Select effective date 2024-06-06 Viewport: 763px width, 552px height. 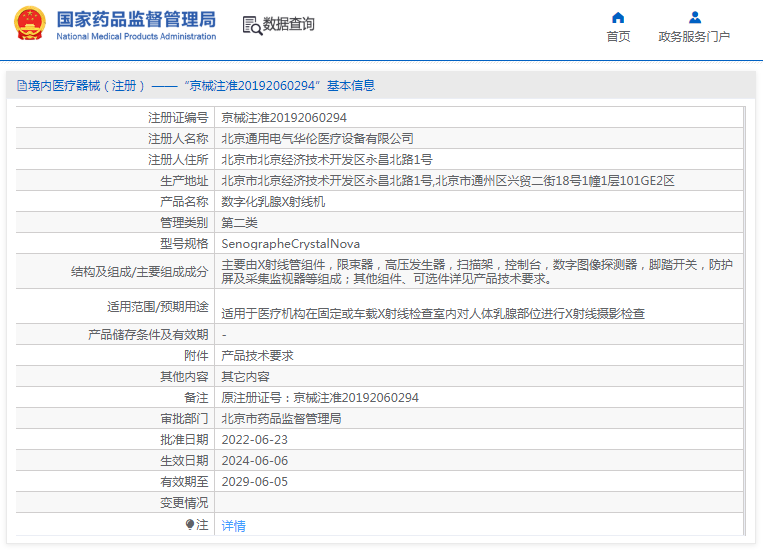(254, 460)
